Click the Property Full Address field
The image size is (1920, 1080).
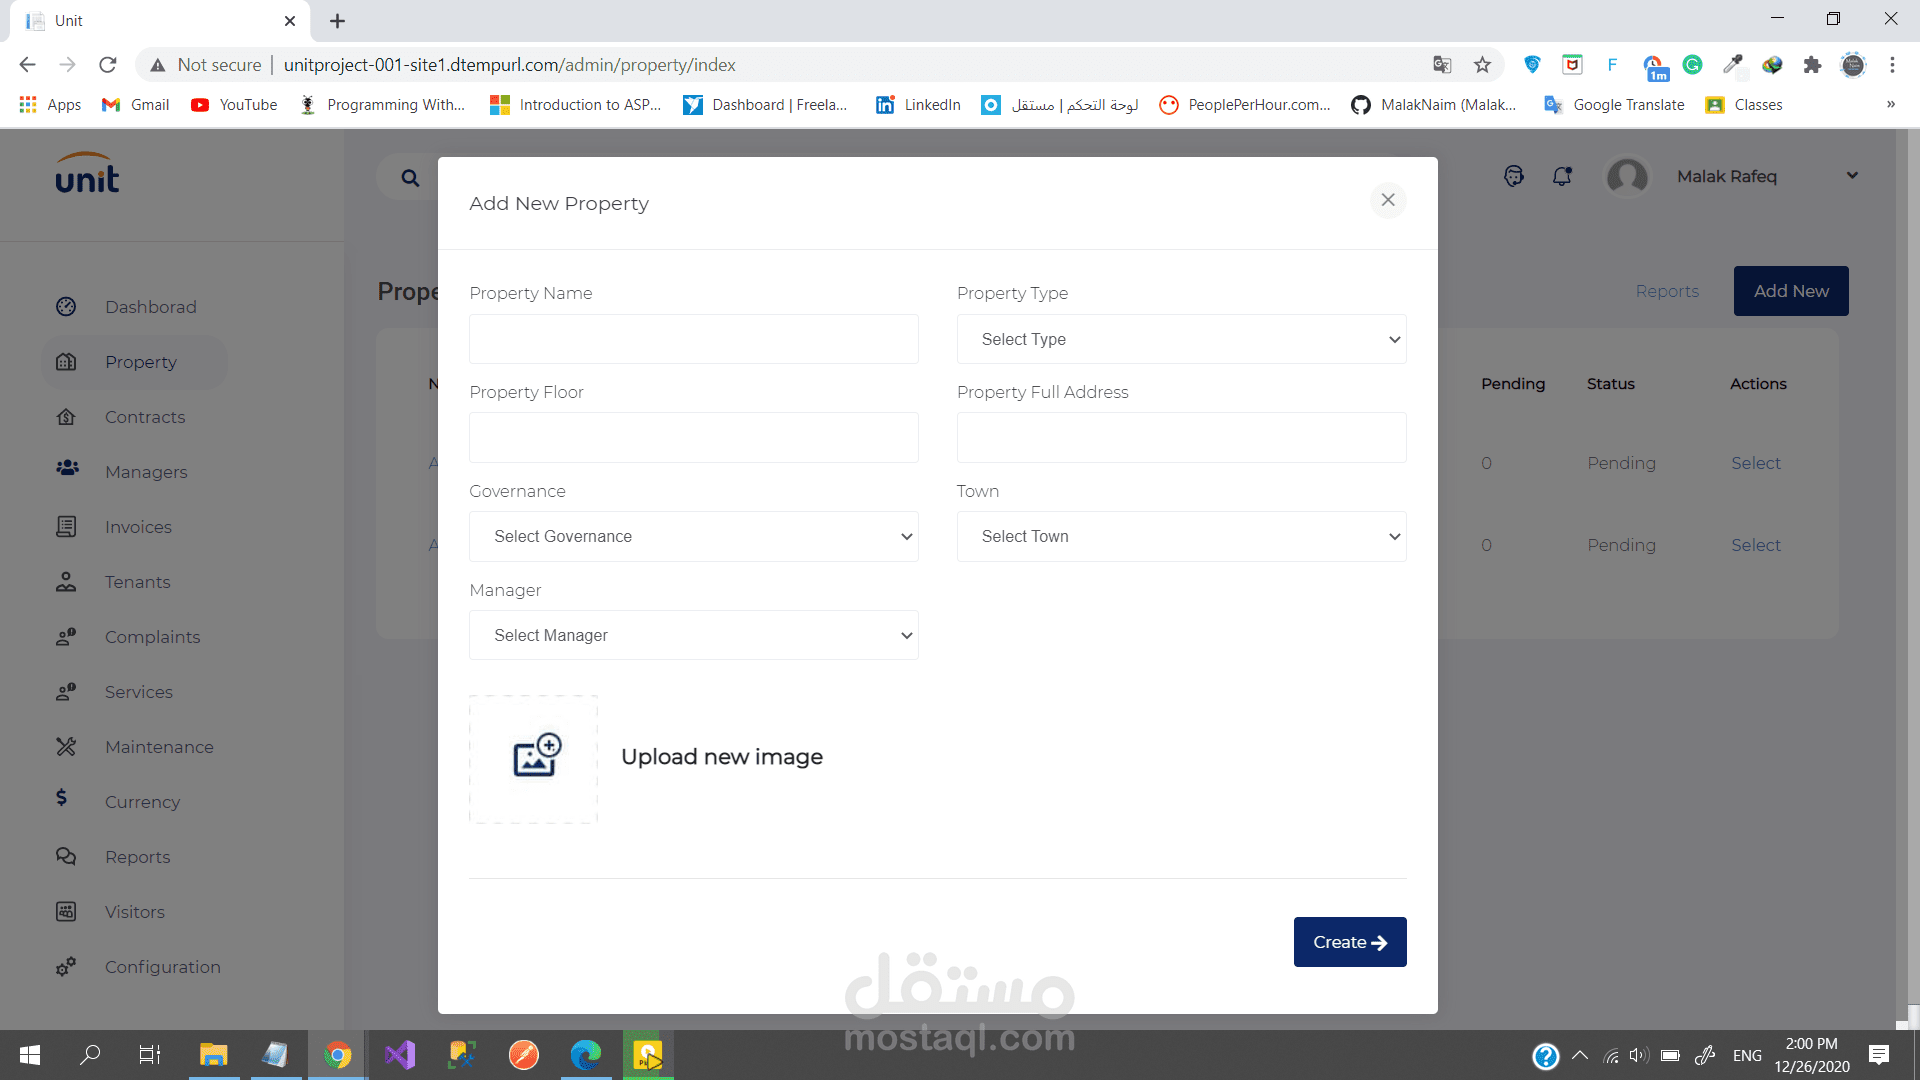click(x=1181, y=438)
